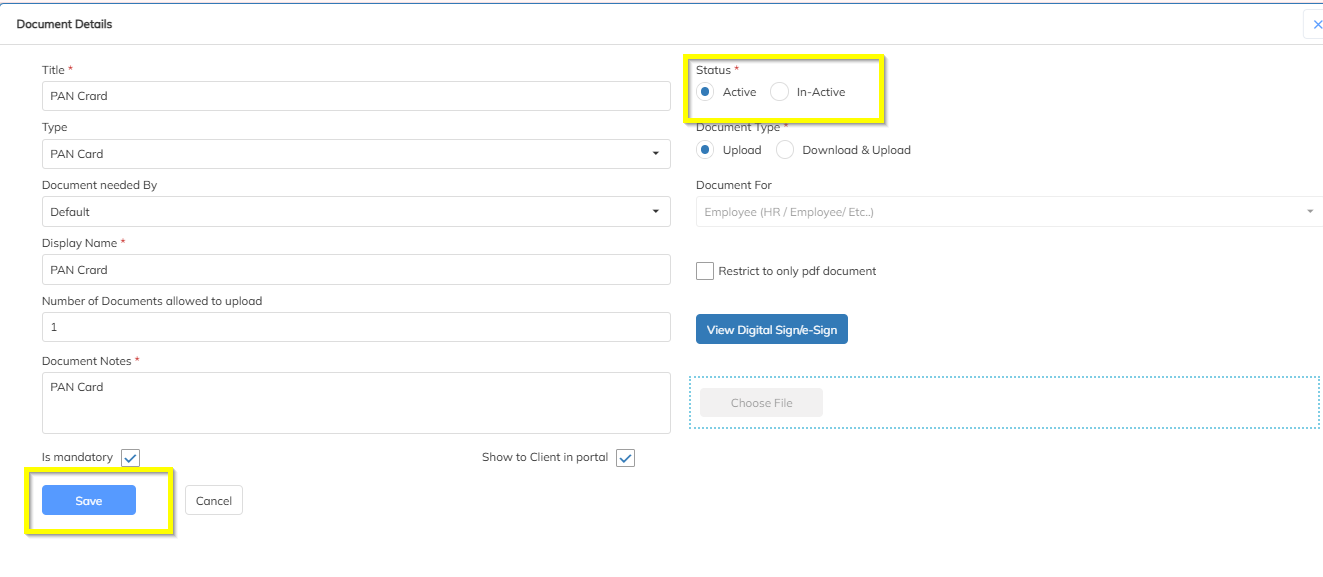The width and height of the screenshot is (1323, 577).
Task: Click into the Display Name field
Action: coord(356,270)
